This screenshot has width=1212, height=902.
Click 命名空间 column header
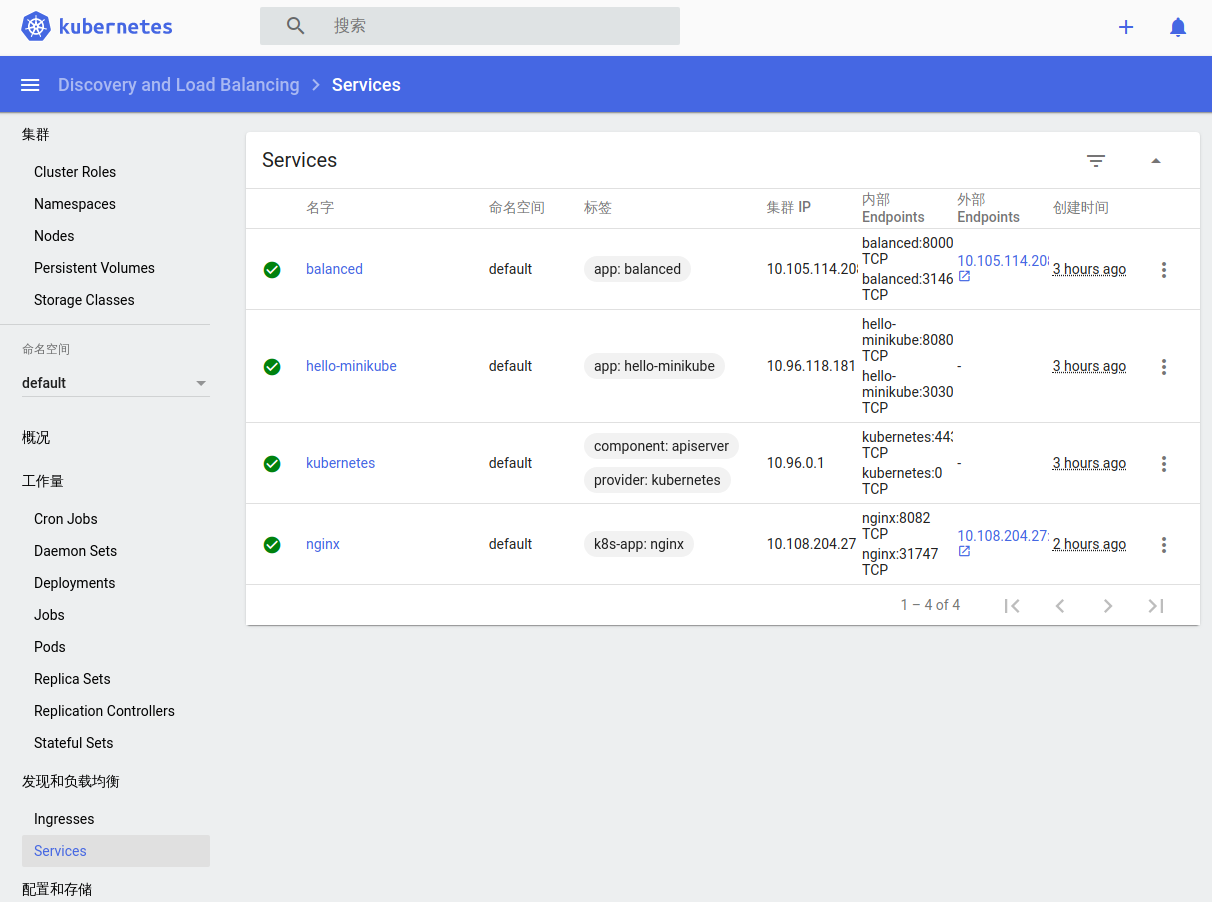coord(517,208)
